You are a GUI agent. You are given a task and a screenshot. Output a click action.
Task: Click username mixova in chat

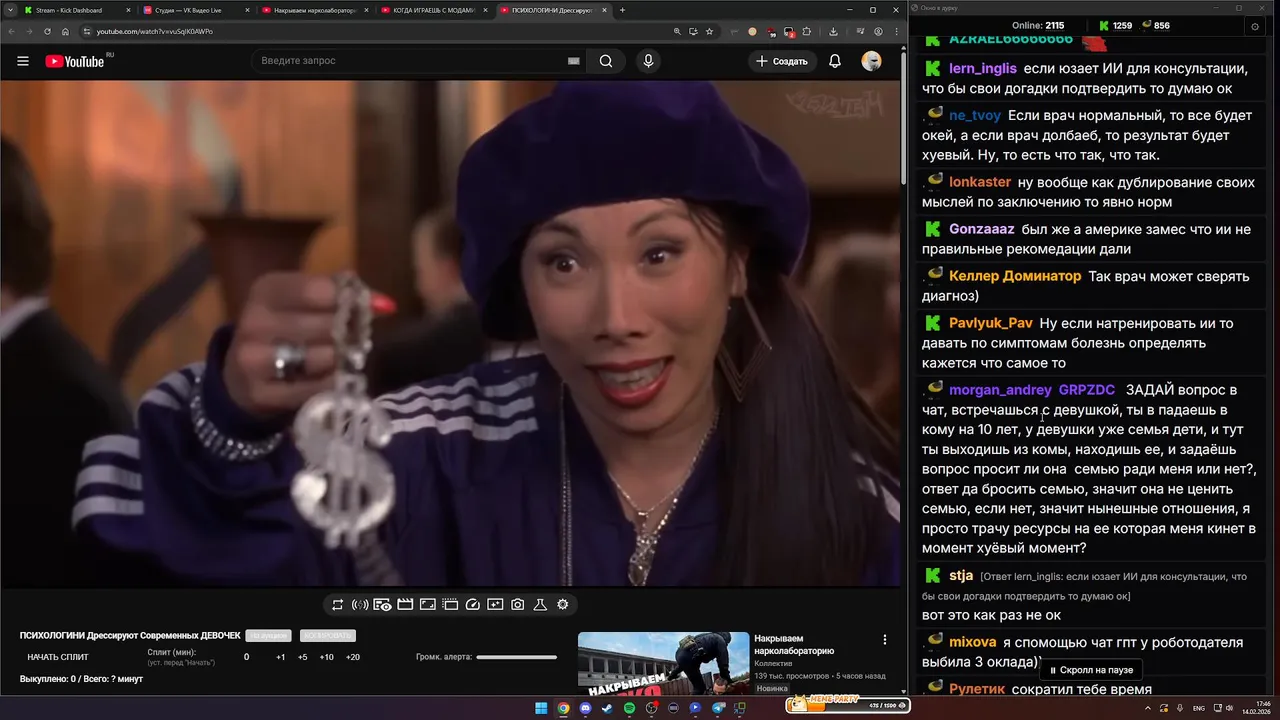click(973, 642)
